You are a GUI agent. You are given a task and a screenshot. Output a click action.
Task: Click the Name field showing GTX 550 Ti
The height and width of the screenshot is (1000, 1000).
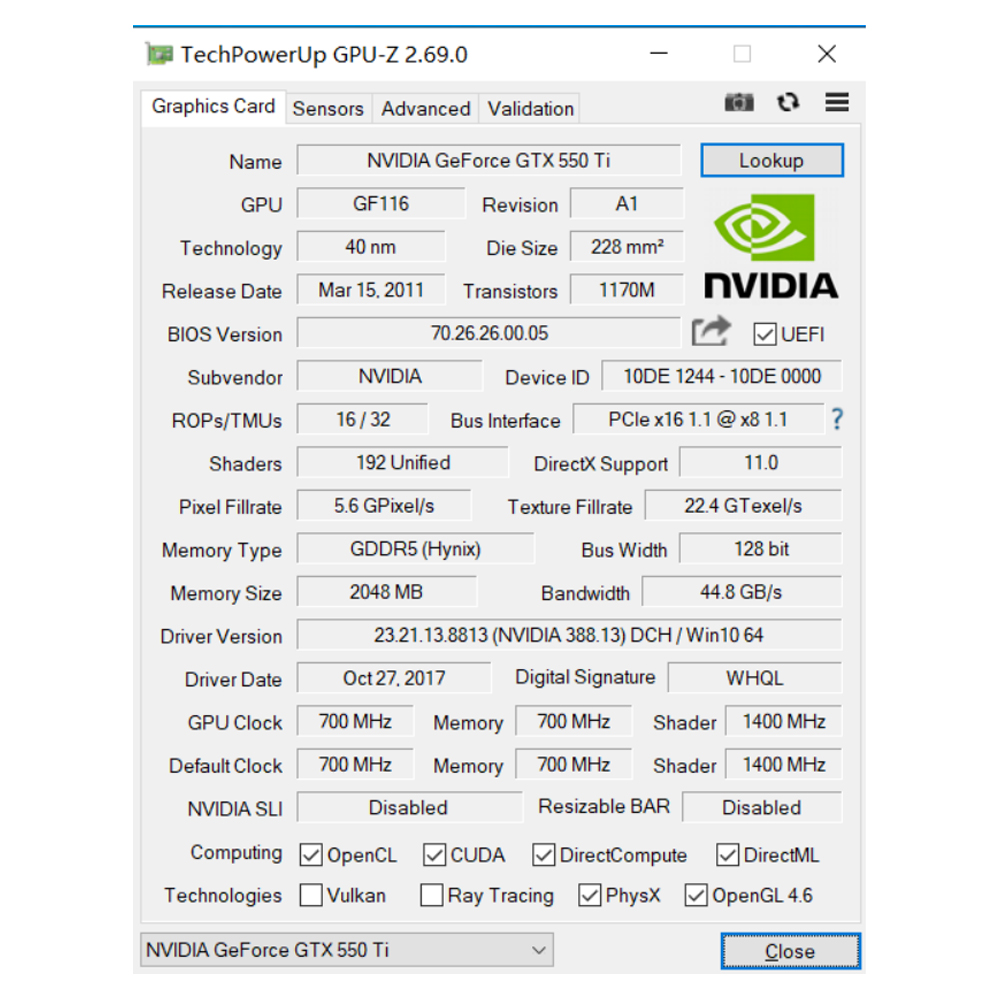pos(489,160)
